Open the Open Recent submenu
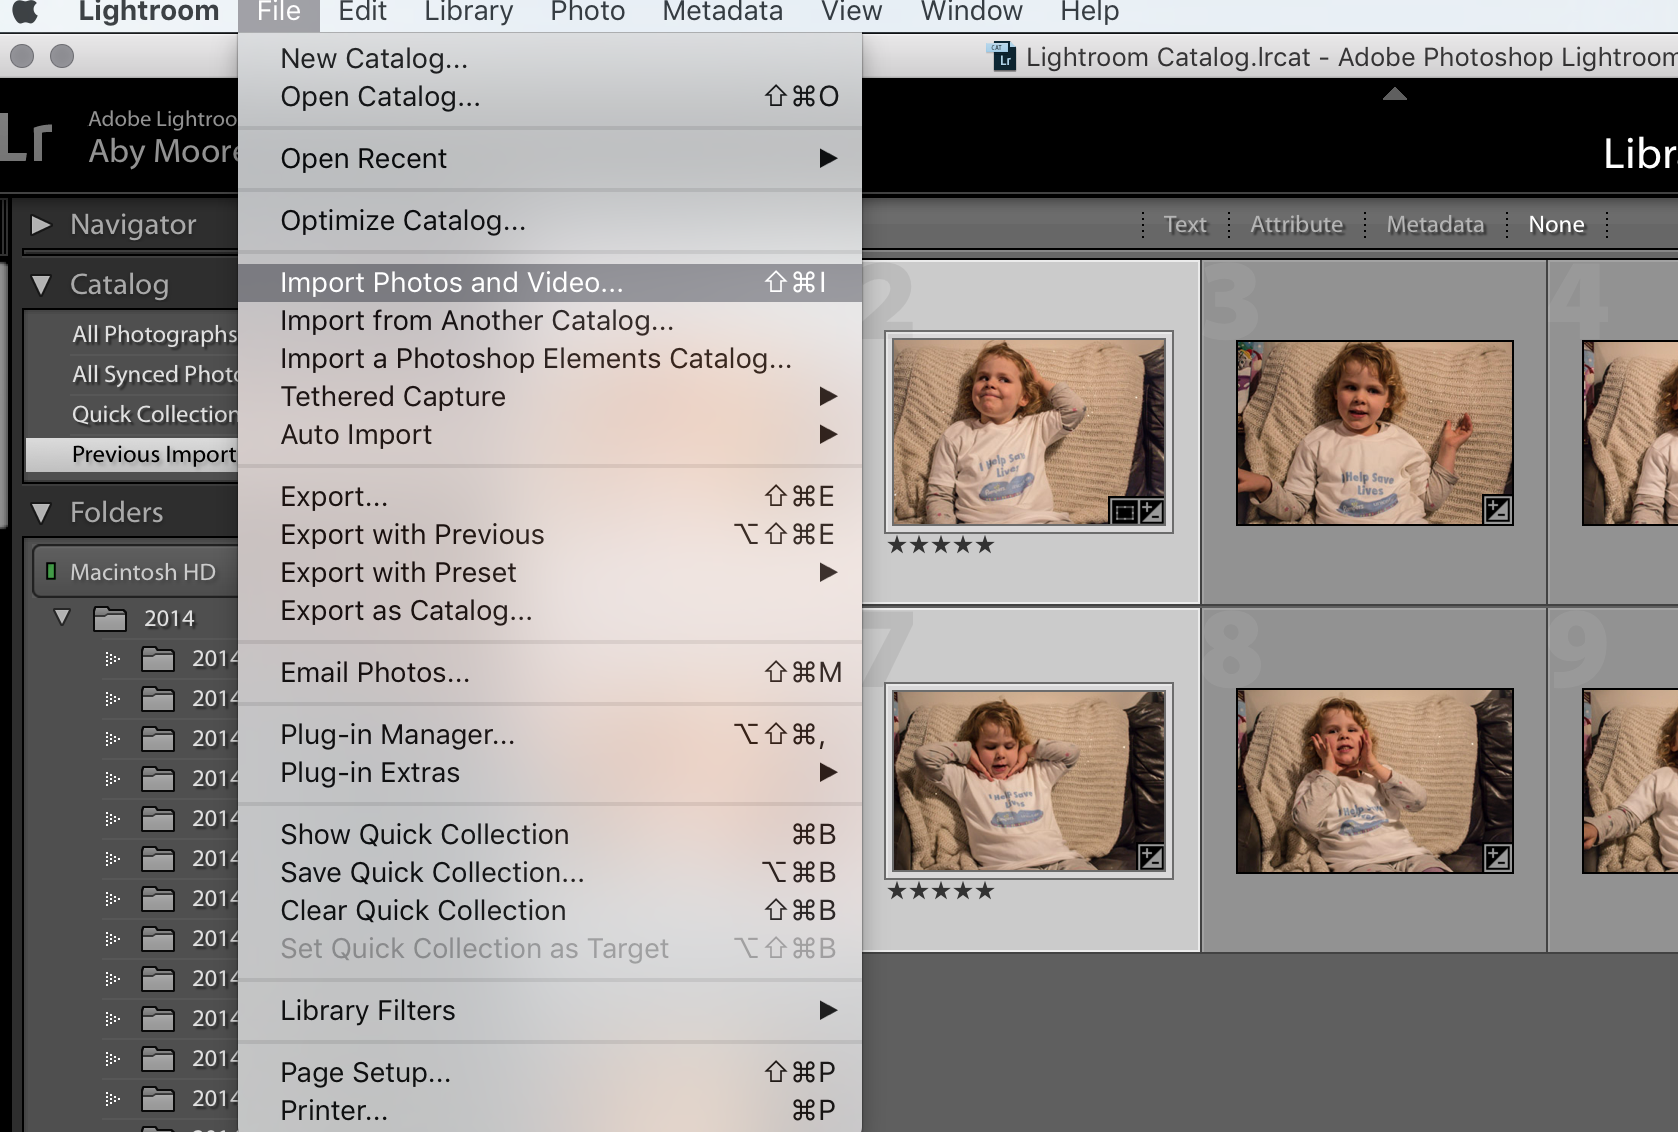Viewport: 1678px width, 1132px height. coord(550,159)
